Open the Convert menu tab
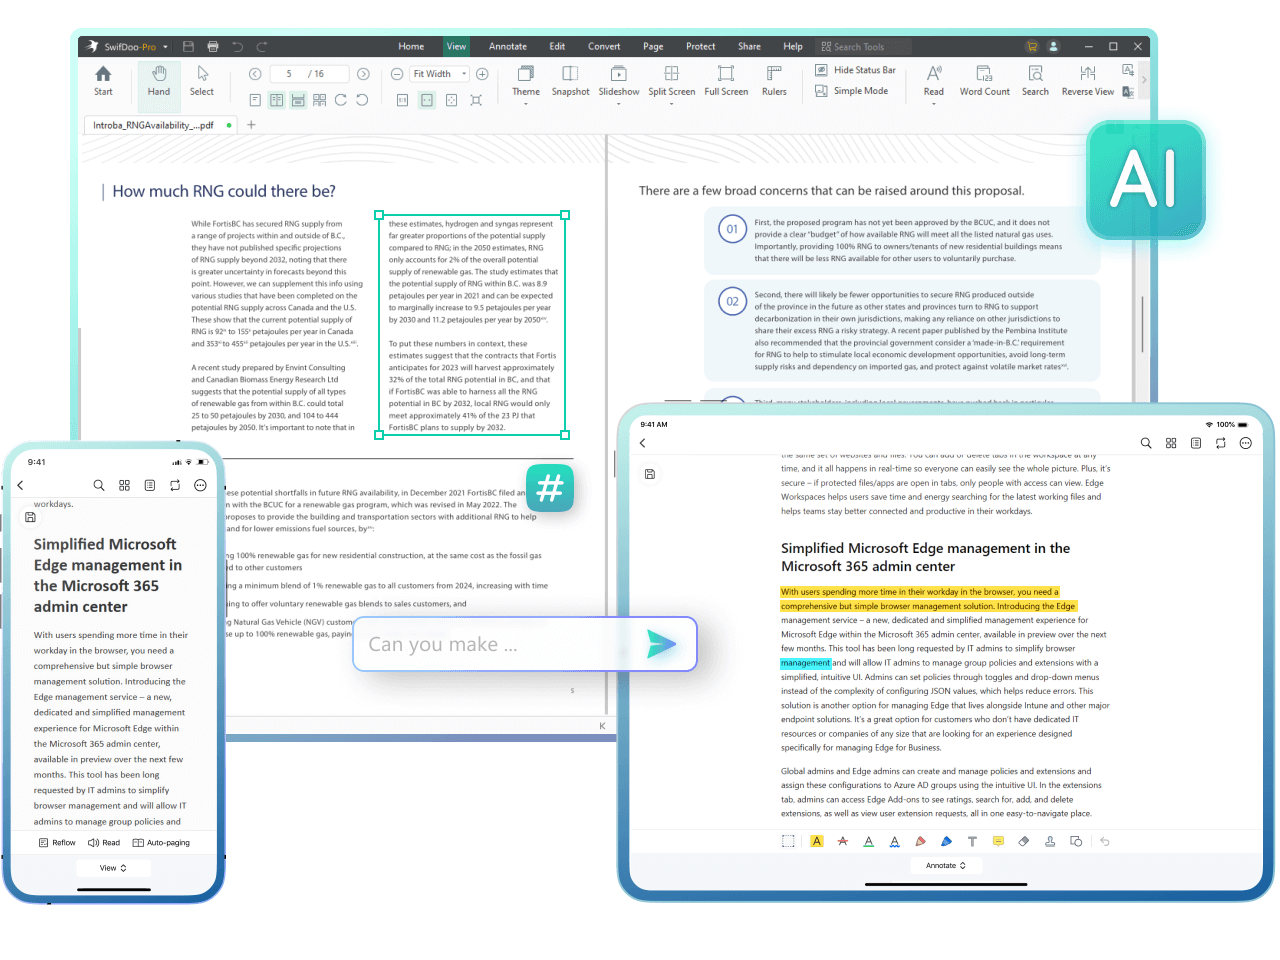 tap(604, 47)
